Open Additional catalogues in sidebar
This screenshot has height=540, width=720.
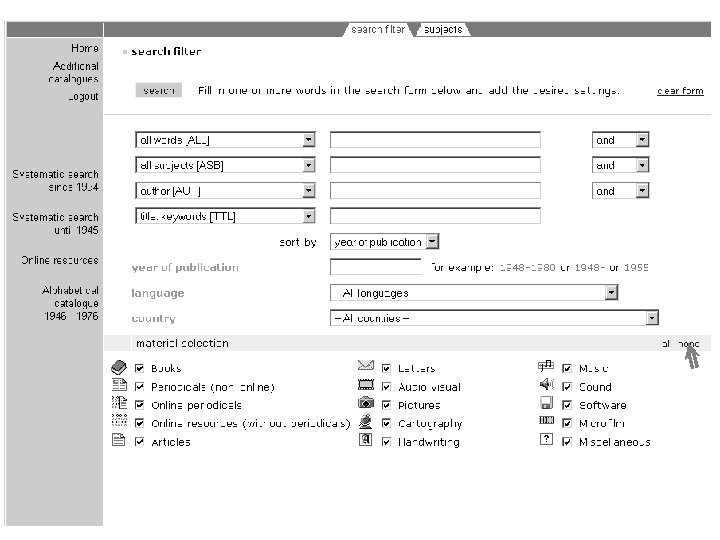[x=73, y=73]
